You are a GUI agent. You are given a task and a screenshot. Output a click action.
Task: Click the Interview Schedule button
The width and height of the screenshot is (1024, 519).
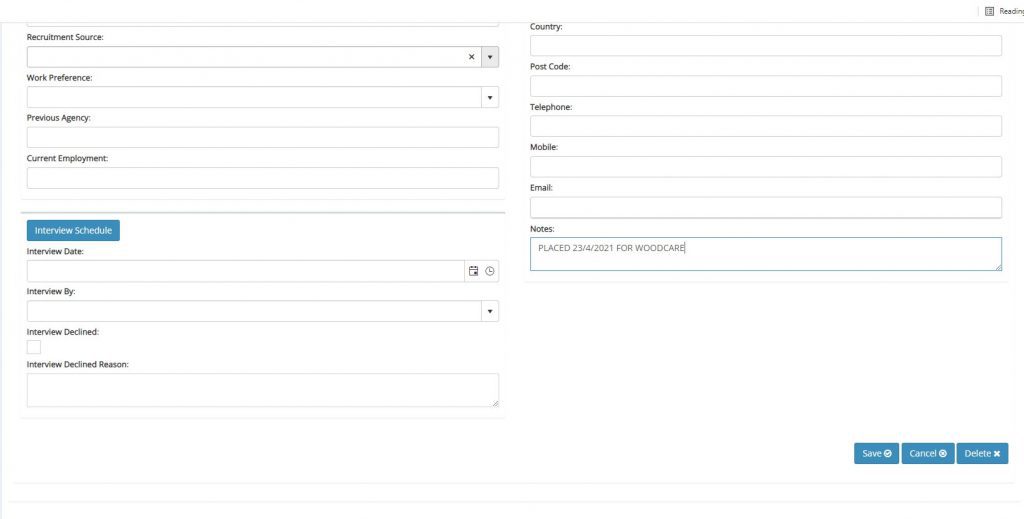tap(73, 230)
